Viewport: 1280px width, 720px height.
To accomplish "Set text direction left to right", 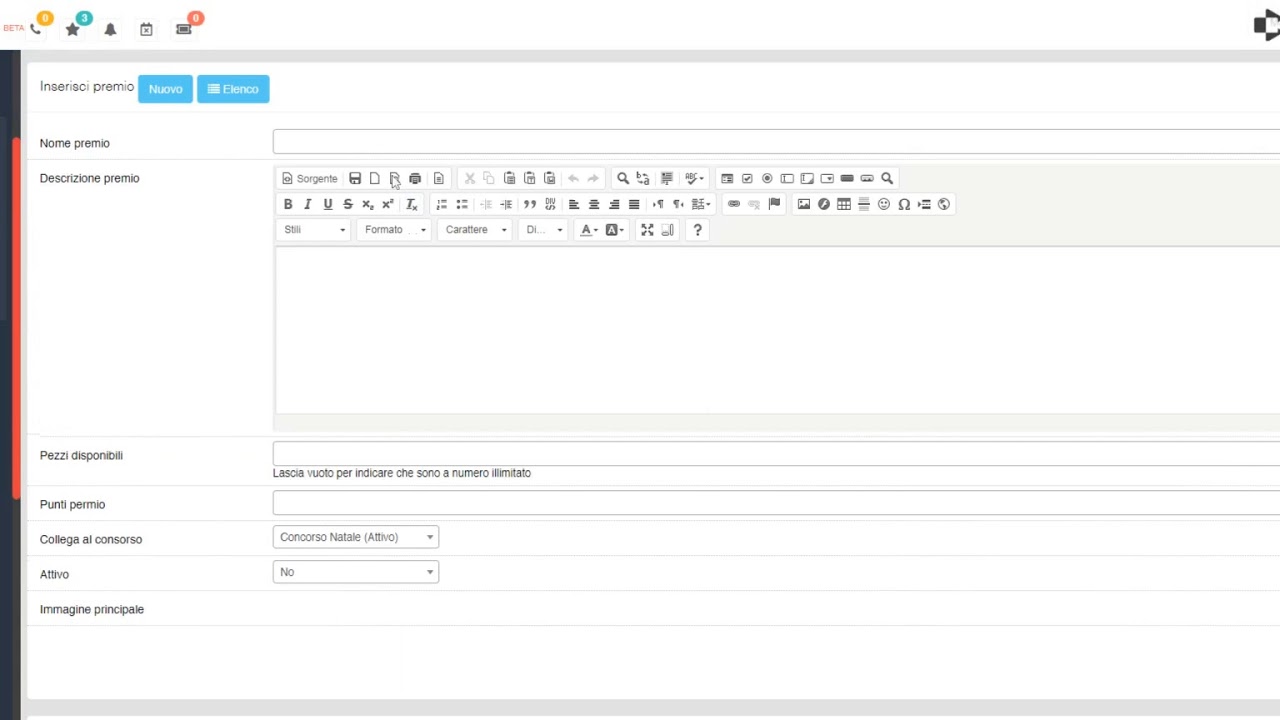I will tap(658, 204).
